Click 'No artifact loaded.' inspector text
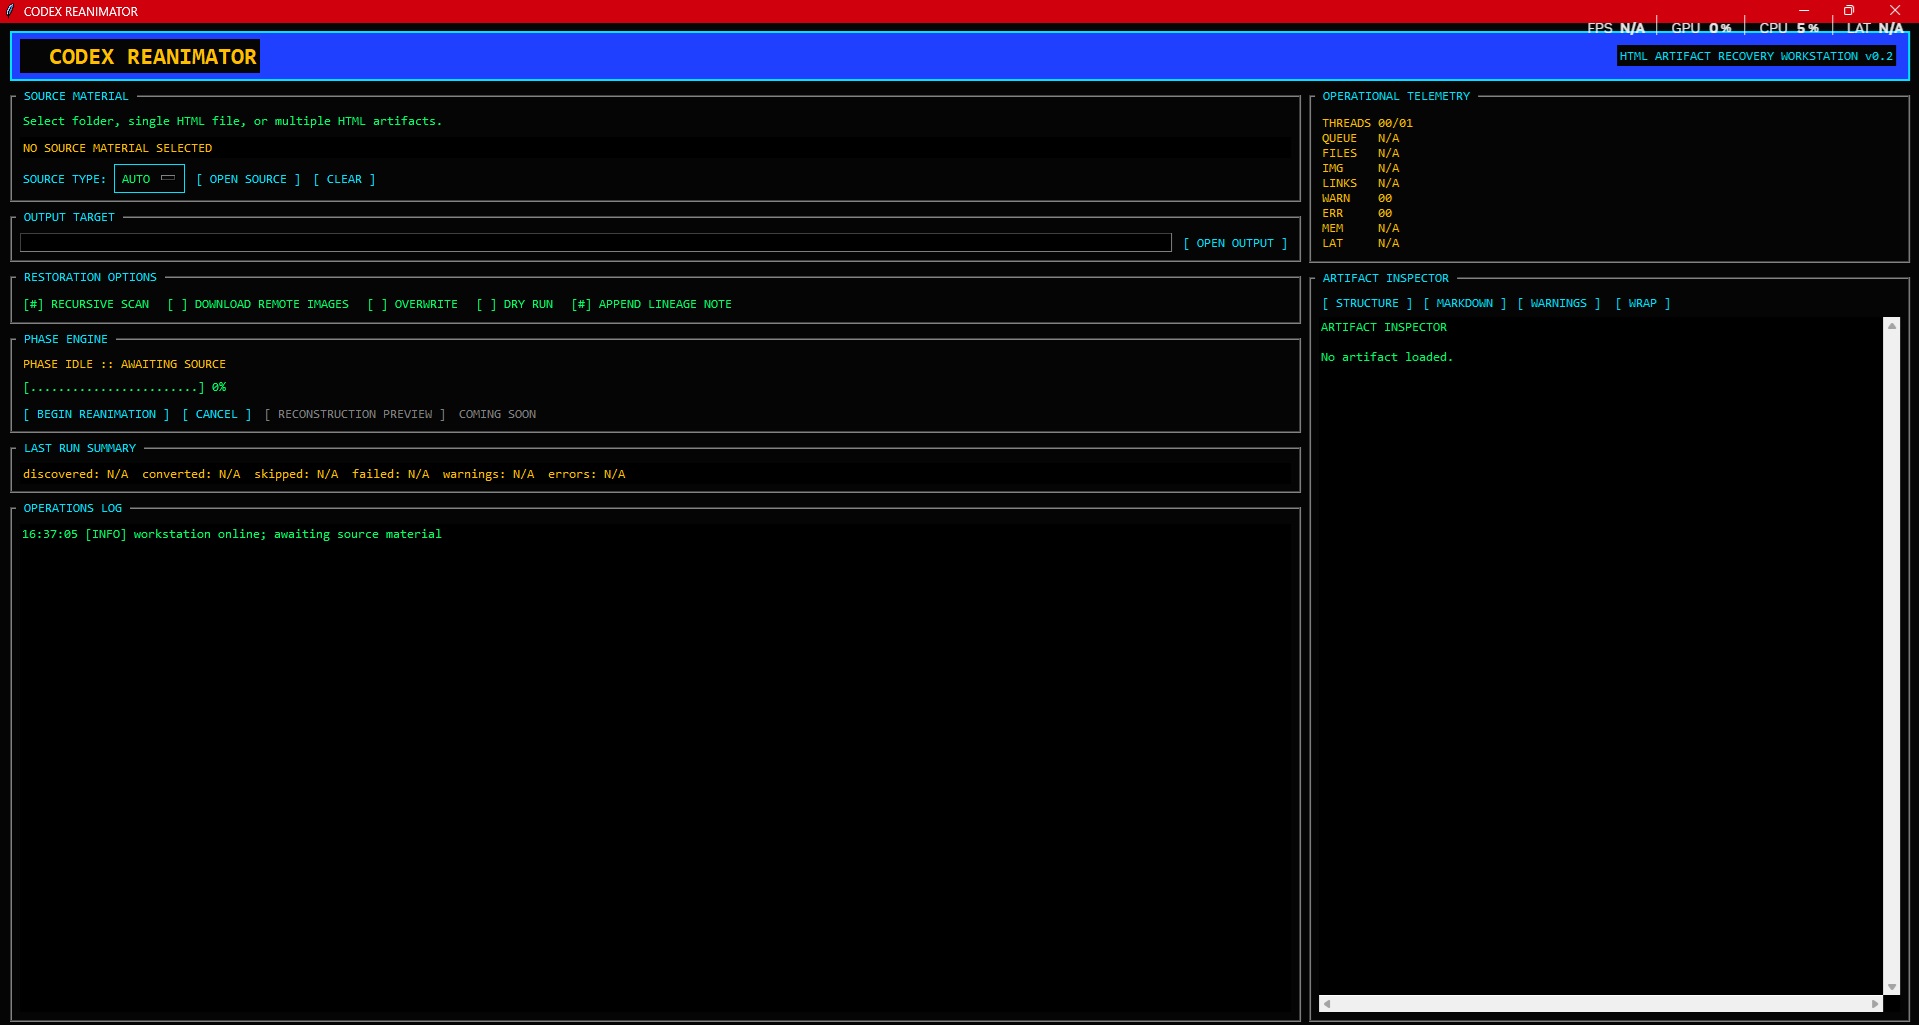The image size is (1919, 1025). (x=1386, y=357)
